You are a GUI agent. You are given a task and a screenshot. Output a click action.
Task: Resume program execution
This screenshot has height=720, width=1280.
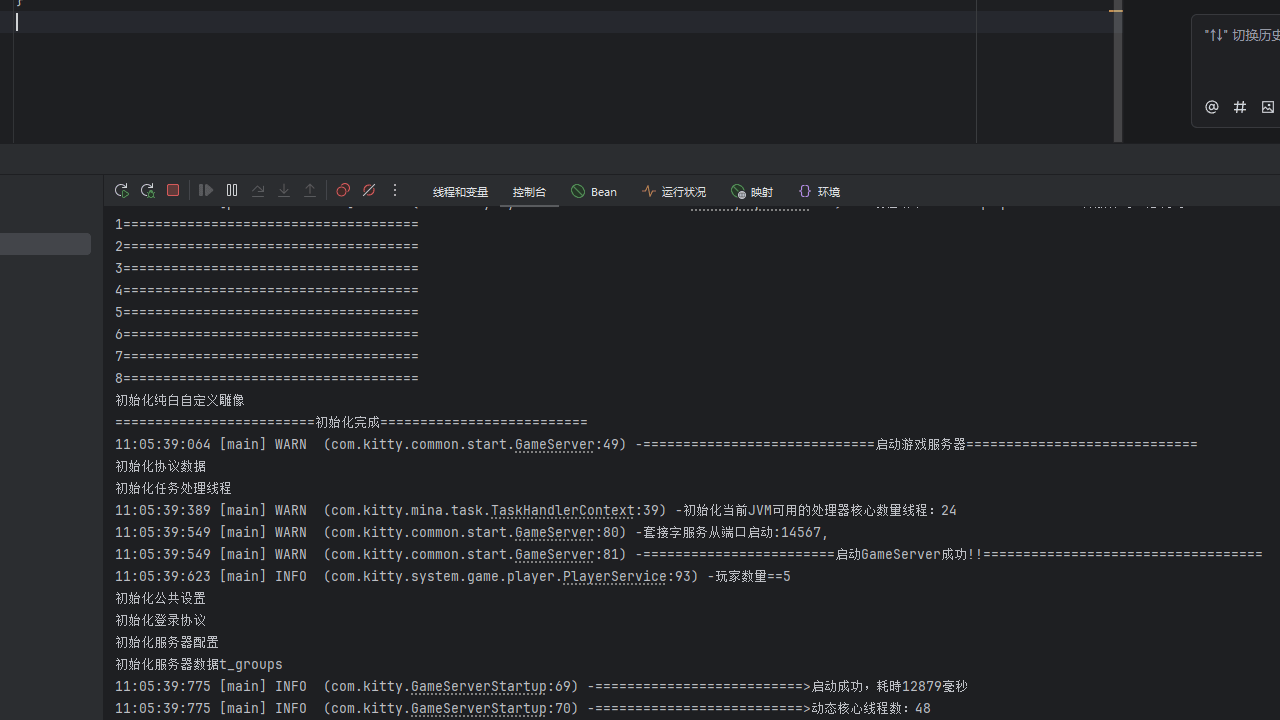[206, 191]
